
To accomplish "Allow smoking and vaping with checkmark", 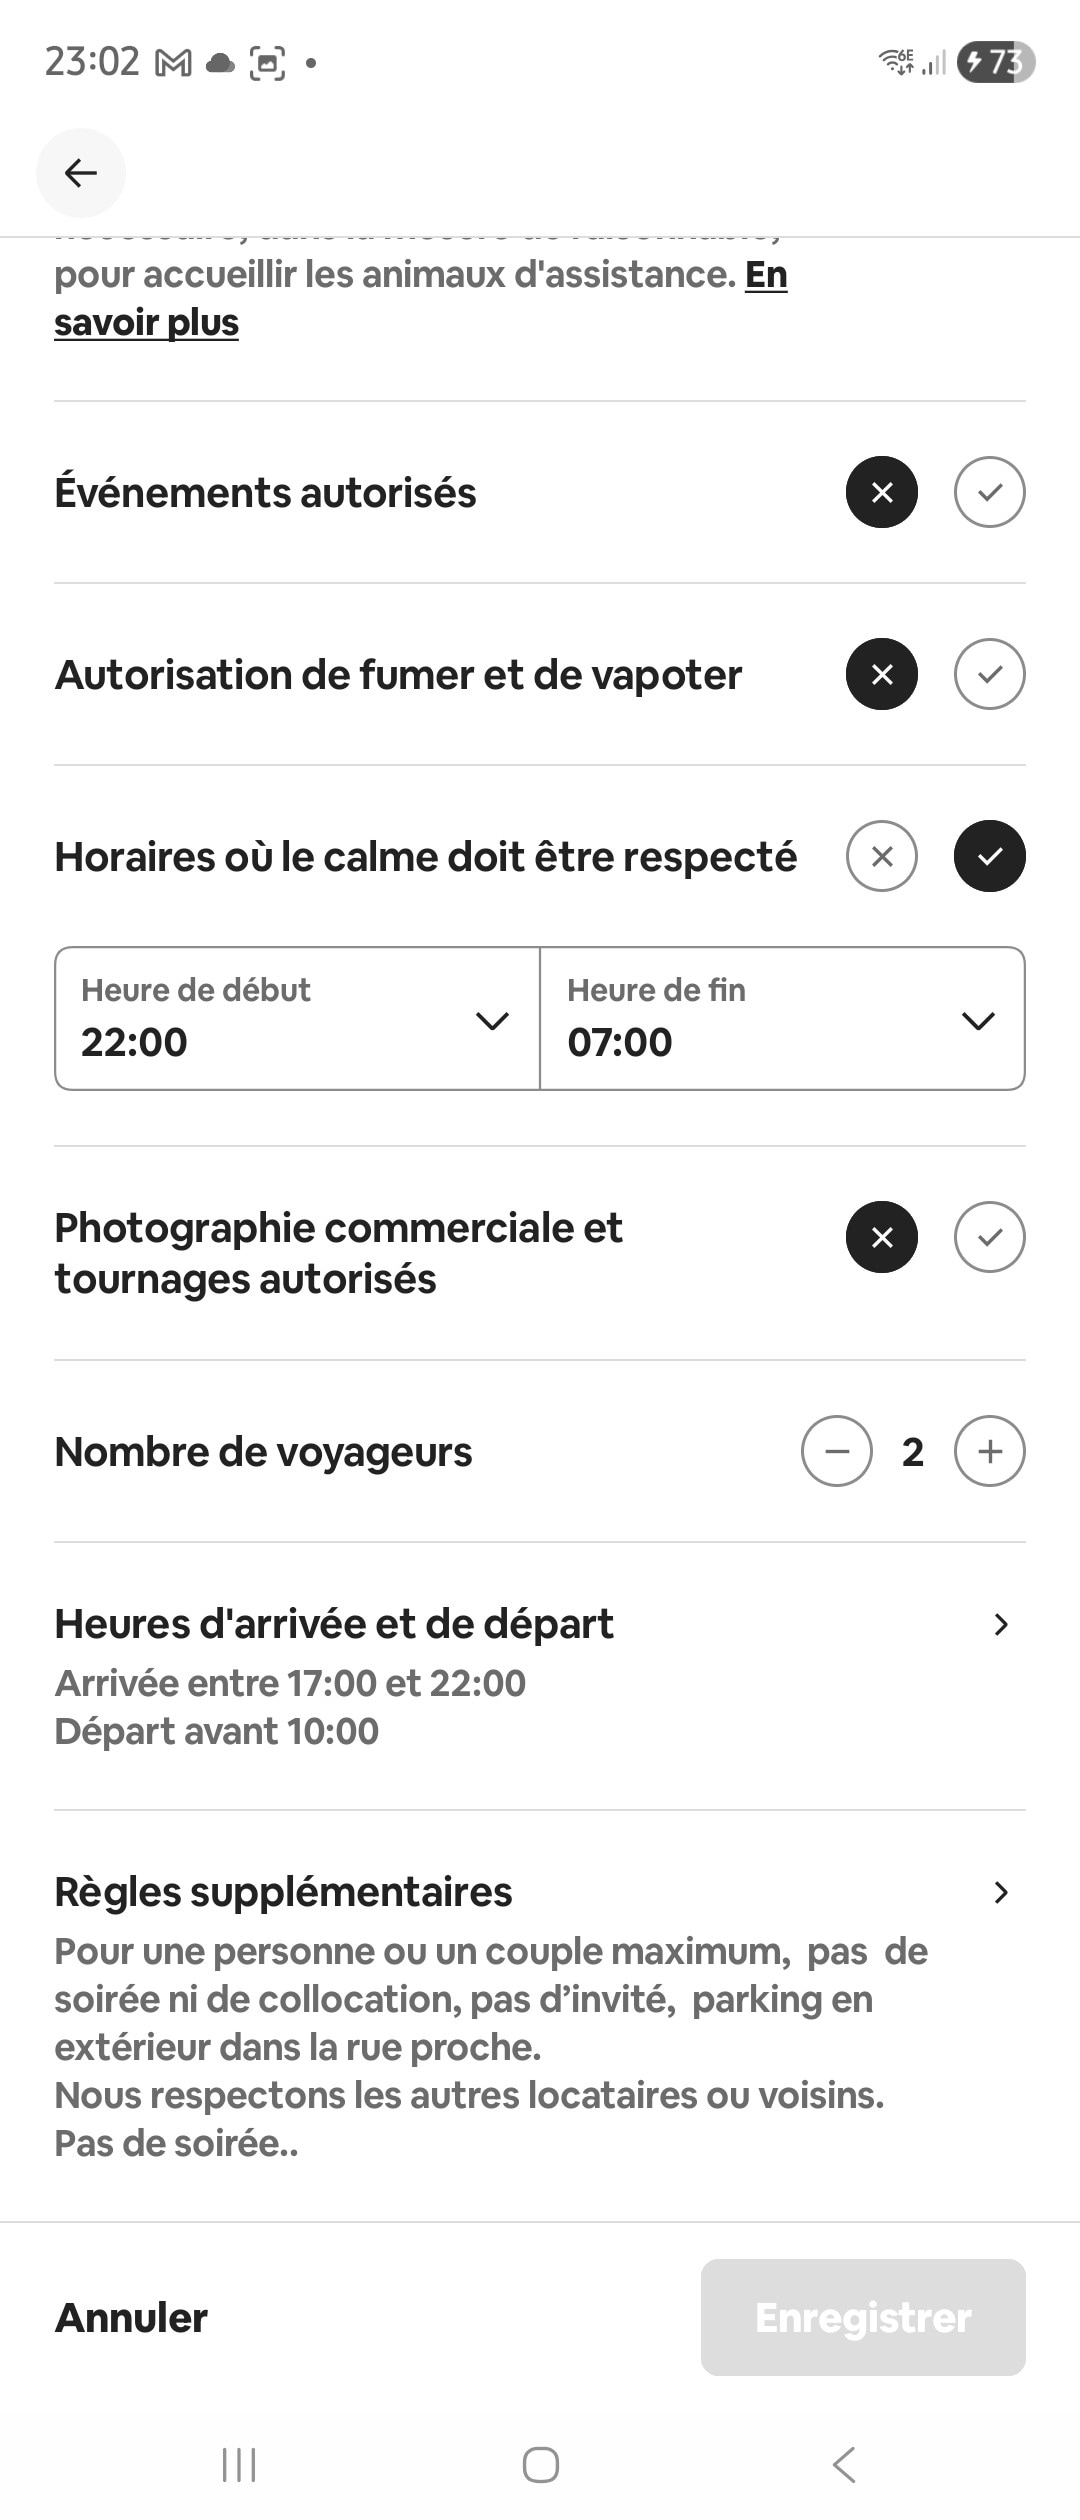I will tap(989, 674).
